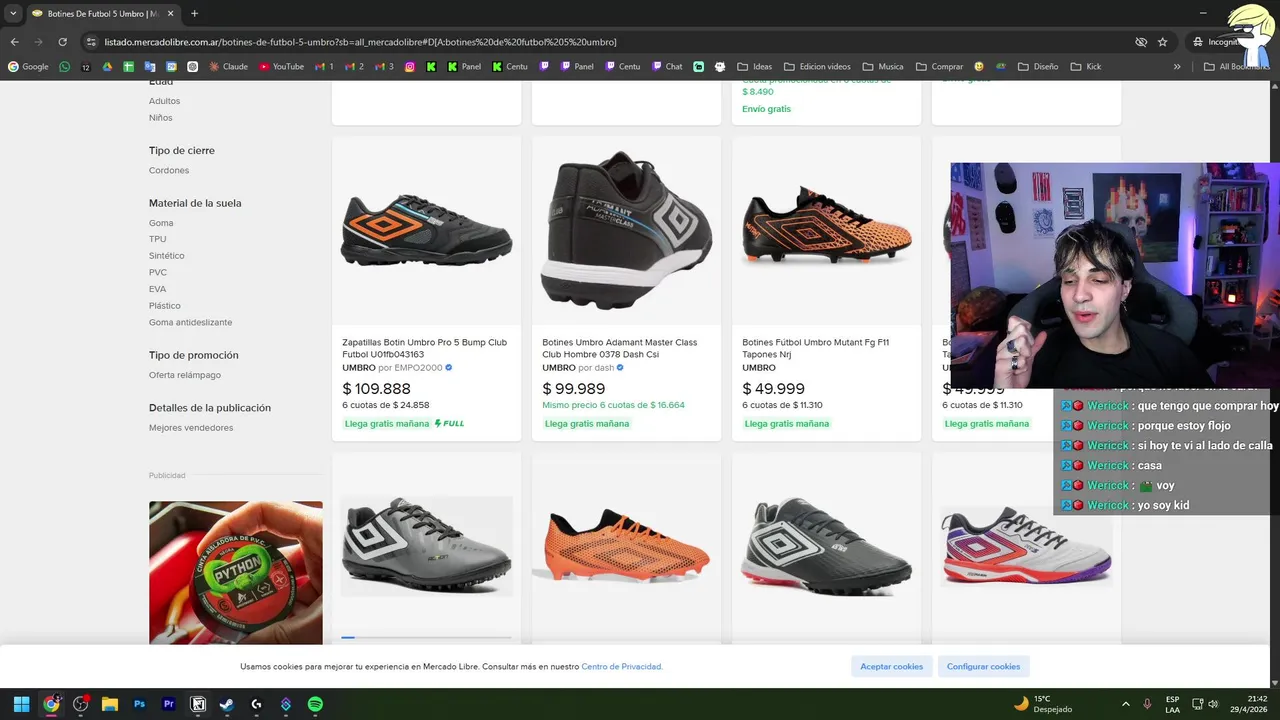This screenshot has width=1280, height=720.
Task: Open Steam from the taskbar
Action: [227, 704]
